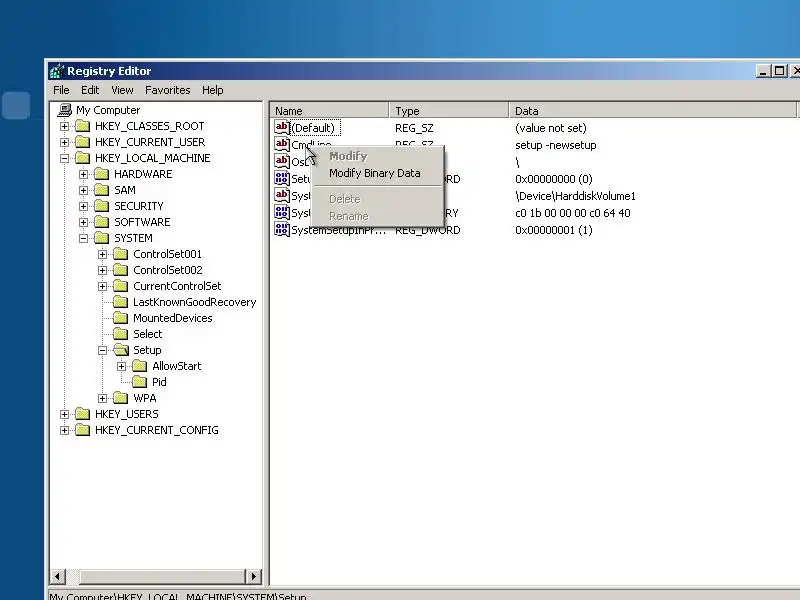This screenshot has width=800, height=600.
Task: Click the Select key folder icon
Action: point(121,334)
